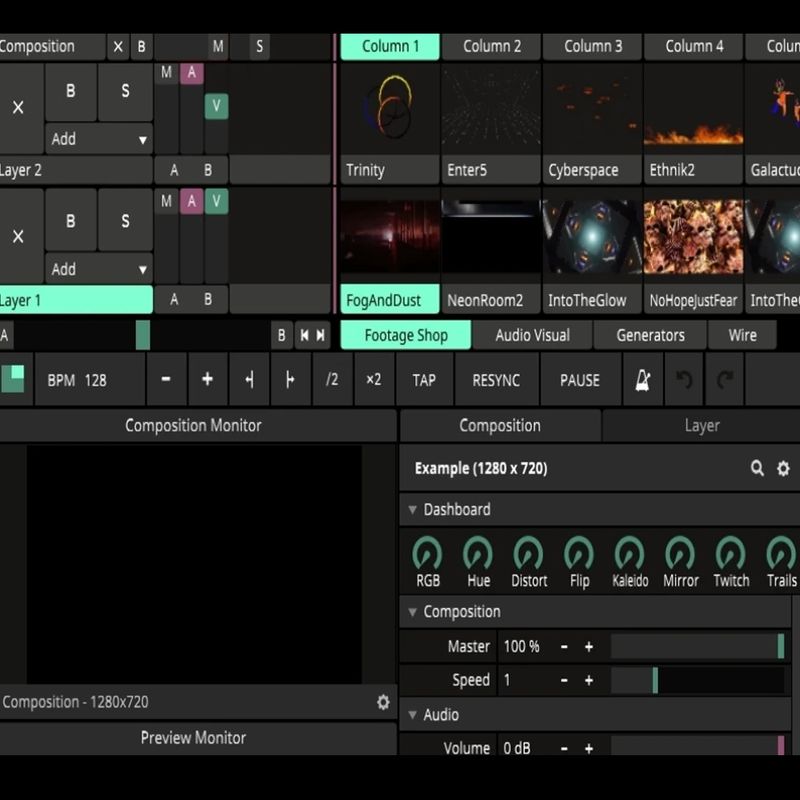Click the undo arrow icon
Viewport: 800px width, 800px height.
point(684,380)
